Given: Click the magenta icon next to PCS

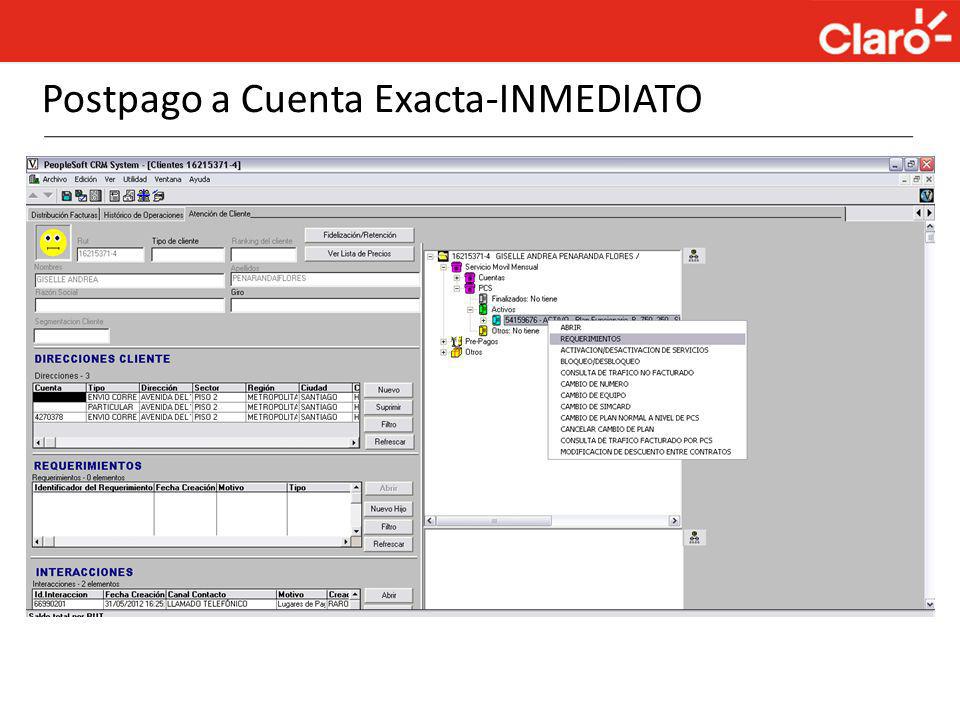Looking at the screenshot, I should (470, 288).
